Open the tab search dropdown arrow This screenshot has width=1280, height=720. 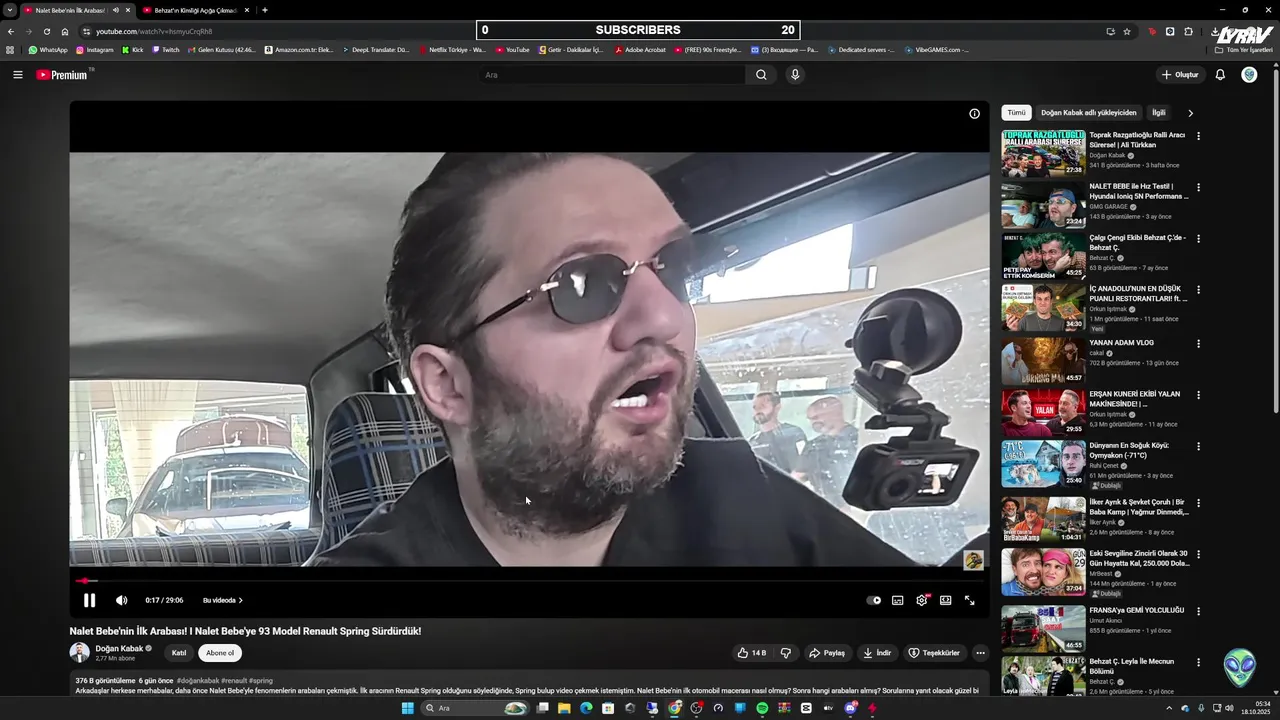click(x=9, y=10)
